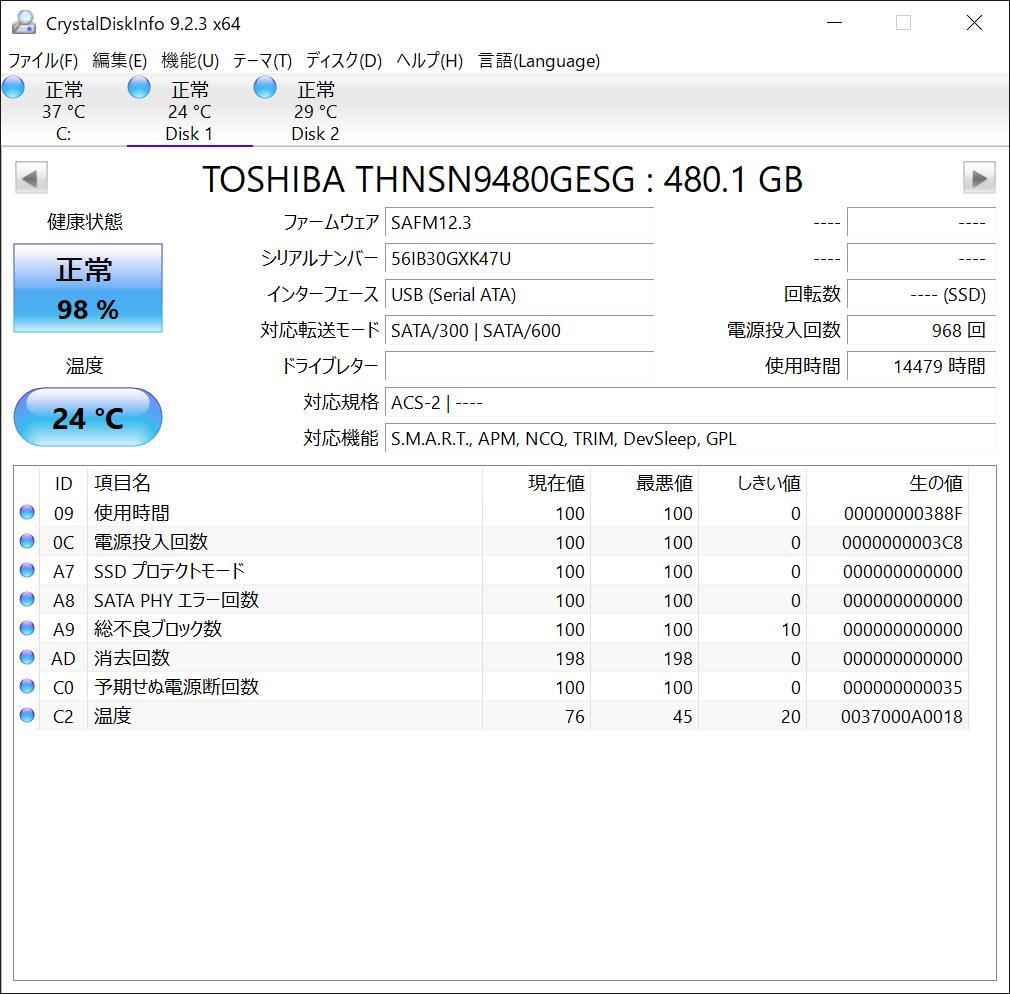Click the status orb for drive C:
Viewport: 1010px width, 994px height.
(13, 87)
